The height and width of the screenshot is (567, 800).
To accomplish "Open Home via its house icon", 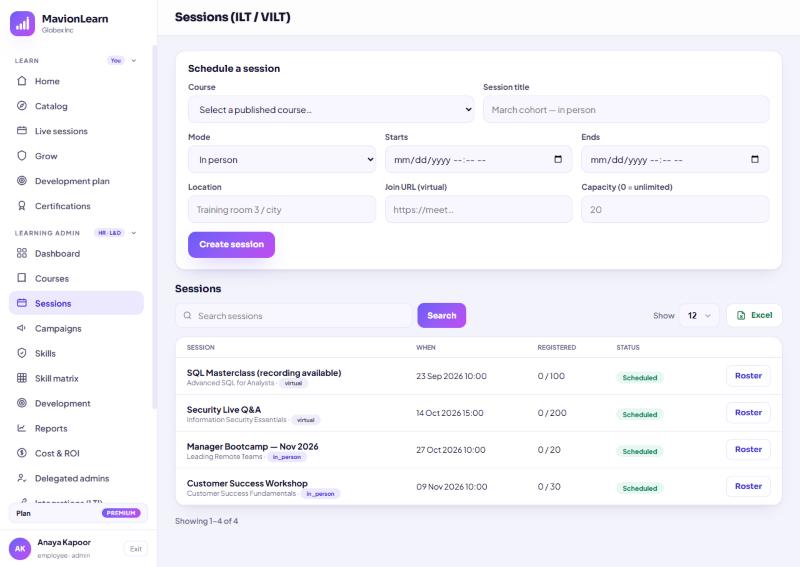I will point(22,81).
